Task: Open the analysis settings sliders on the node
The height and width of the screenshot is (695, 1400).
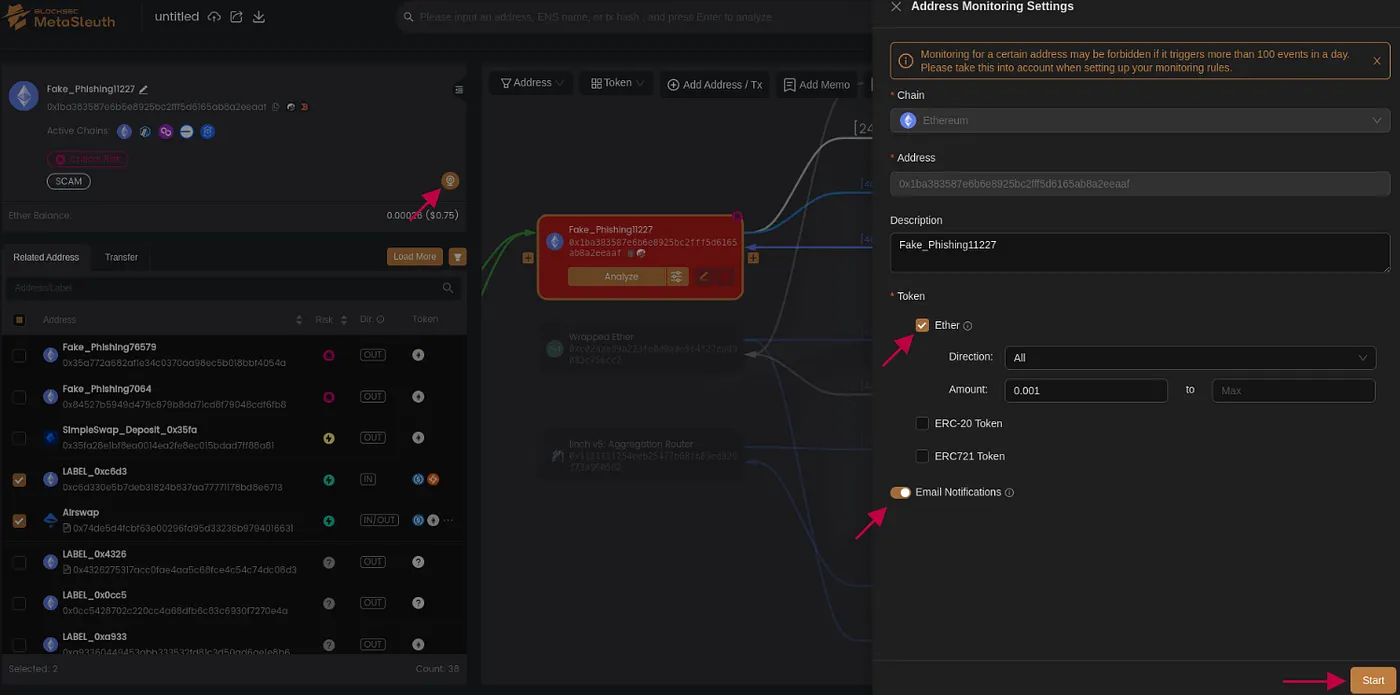Action: 677,276
